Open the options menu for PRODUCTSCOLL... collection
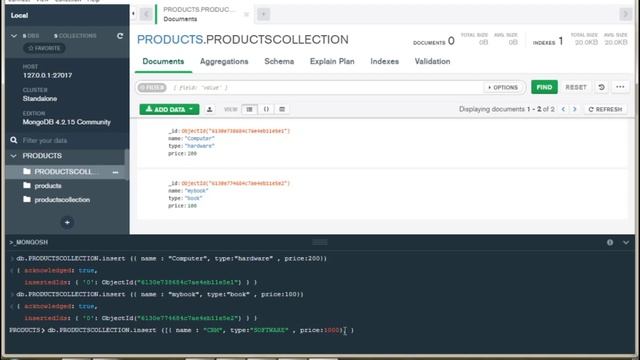 [116, 172]
